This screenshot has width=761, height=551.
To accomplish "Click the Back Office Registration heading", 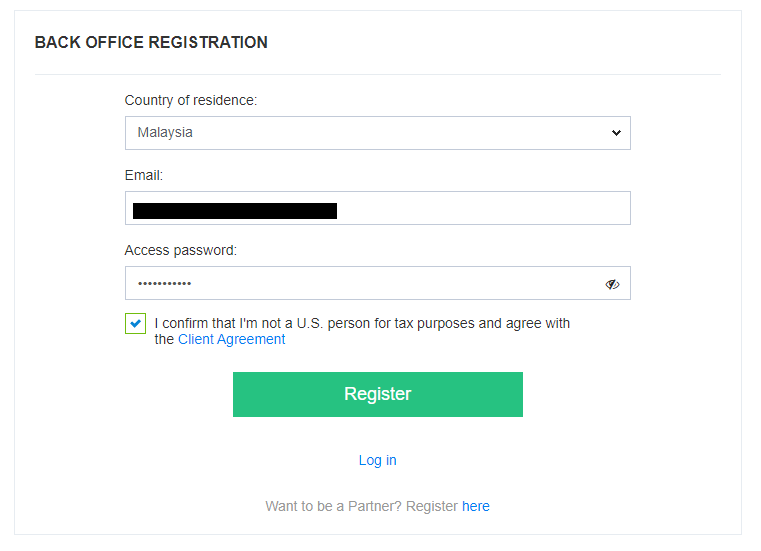I will click(151, 43).
